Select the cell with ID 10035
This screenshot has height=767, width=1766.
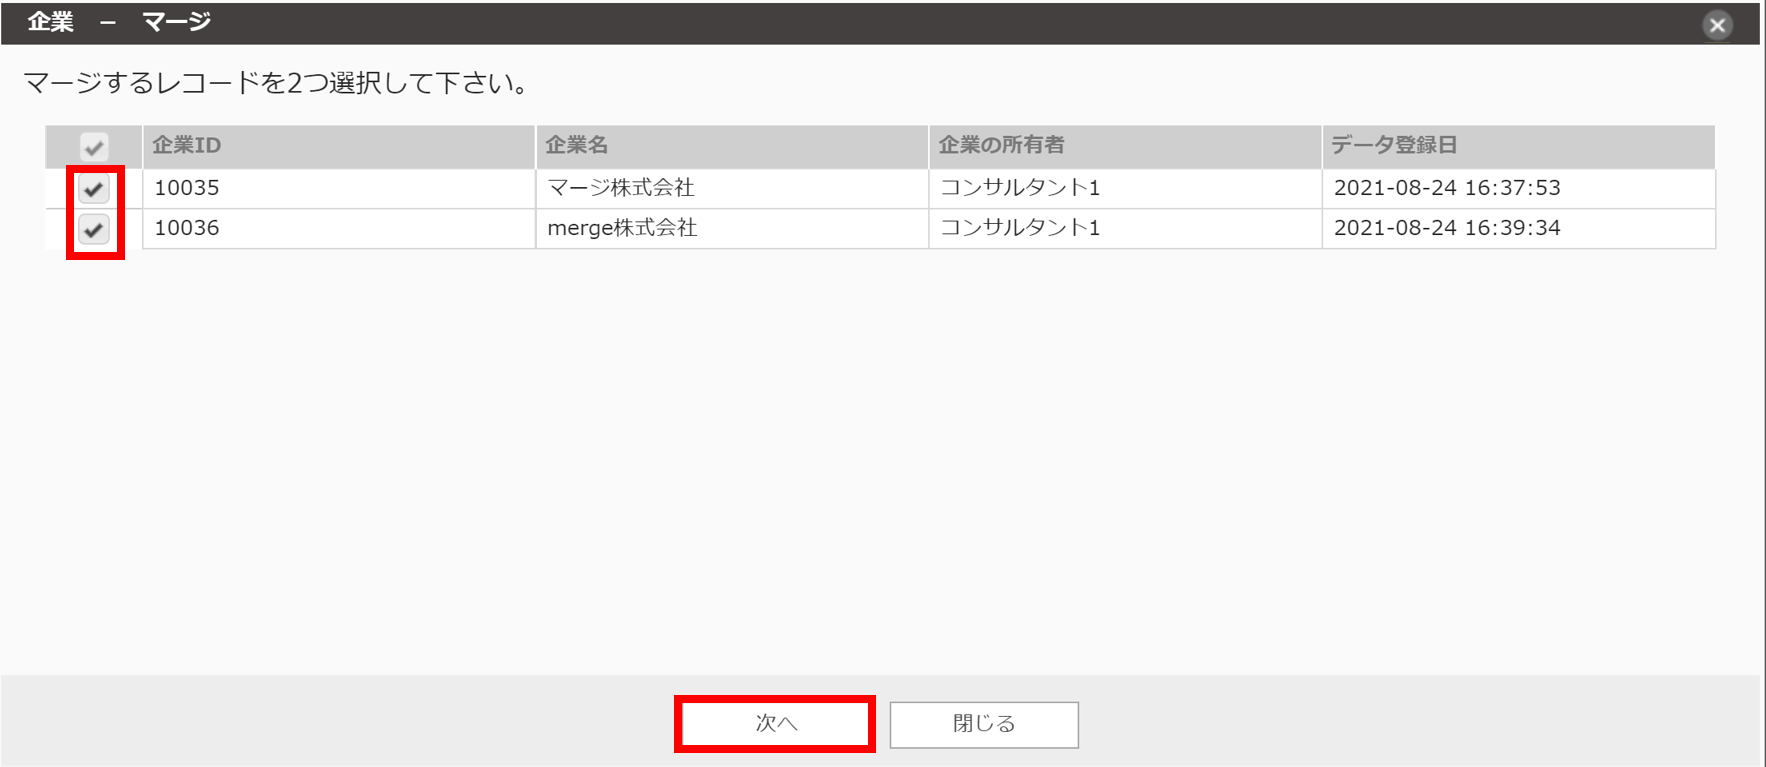(187, 188)
